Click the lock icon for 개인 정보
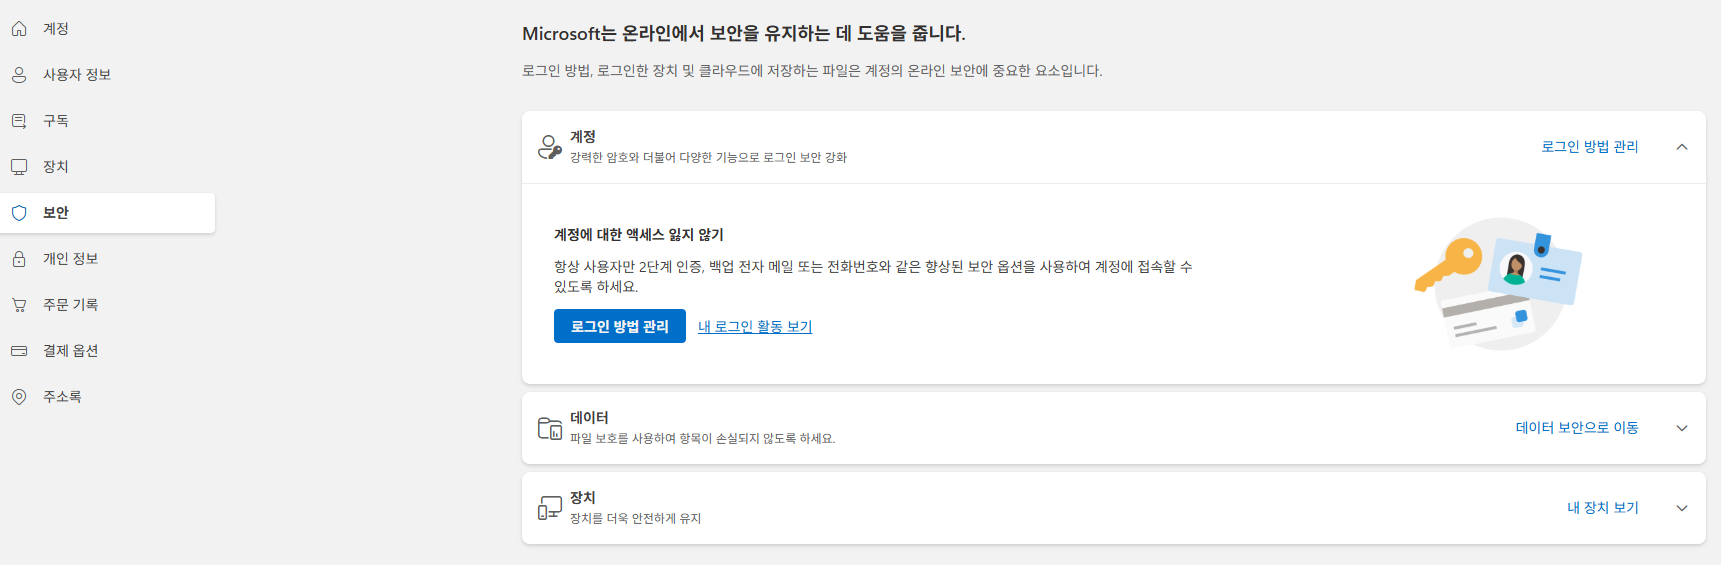1721x565 pixels. 19,259
